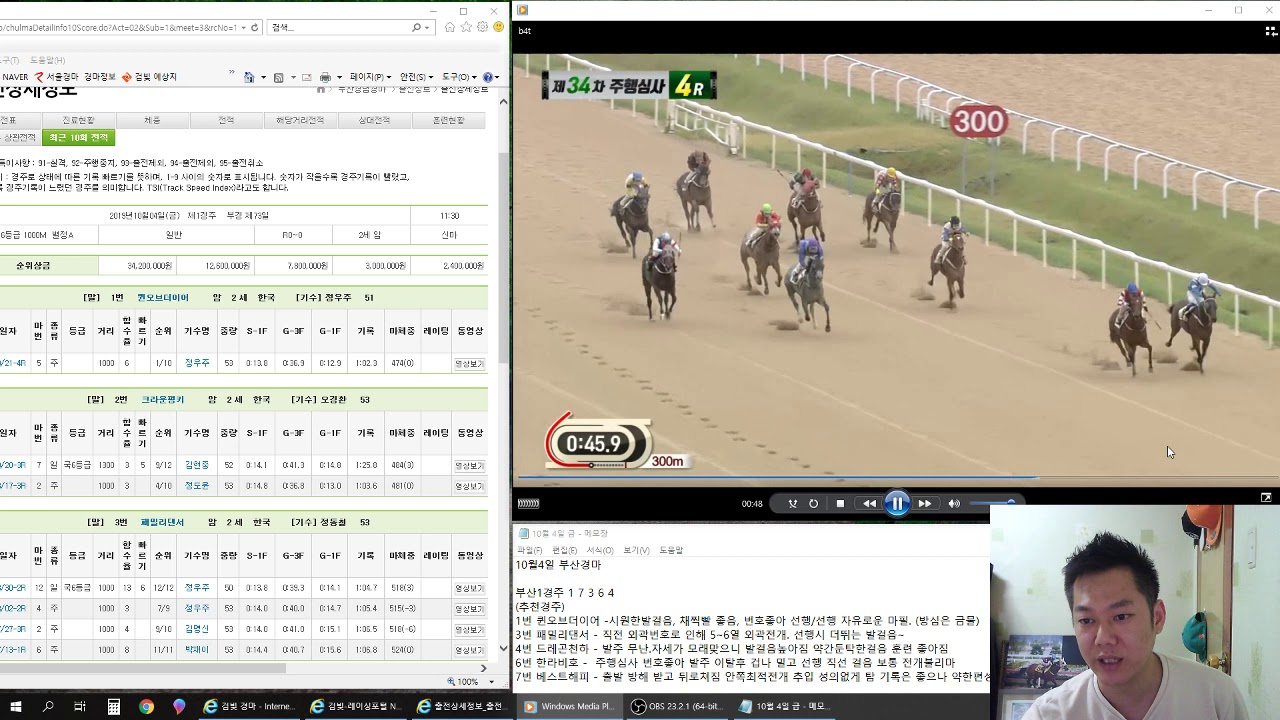The height and width of the screenshot is (720, 1280).
Task: Open IE help question mark icon
Action: (488, 77)
